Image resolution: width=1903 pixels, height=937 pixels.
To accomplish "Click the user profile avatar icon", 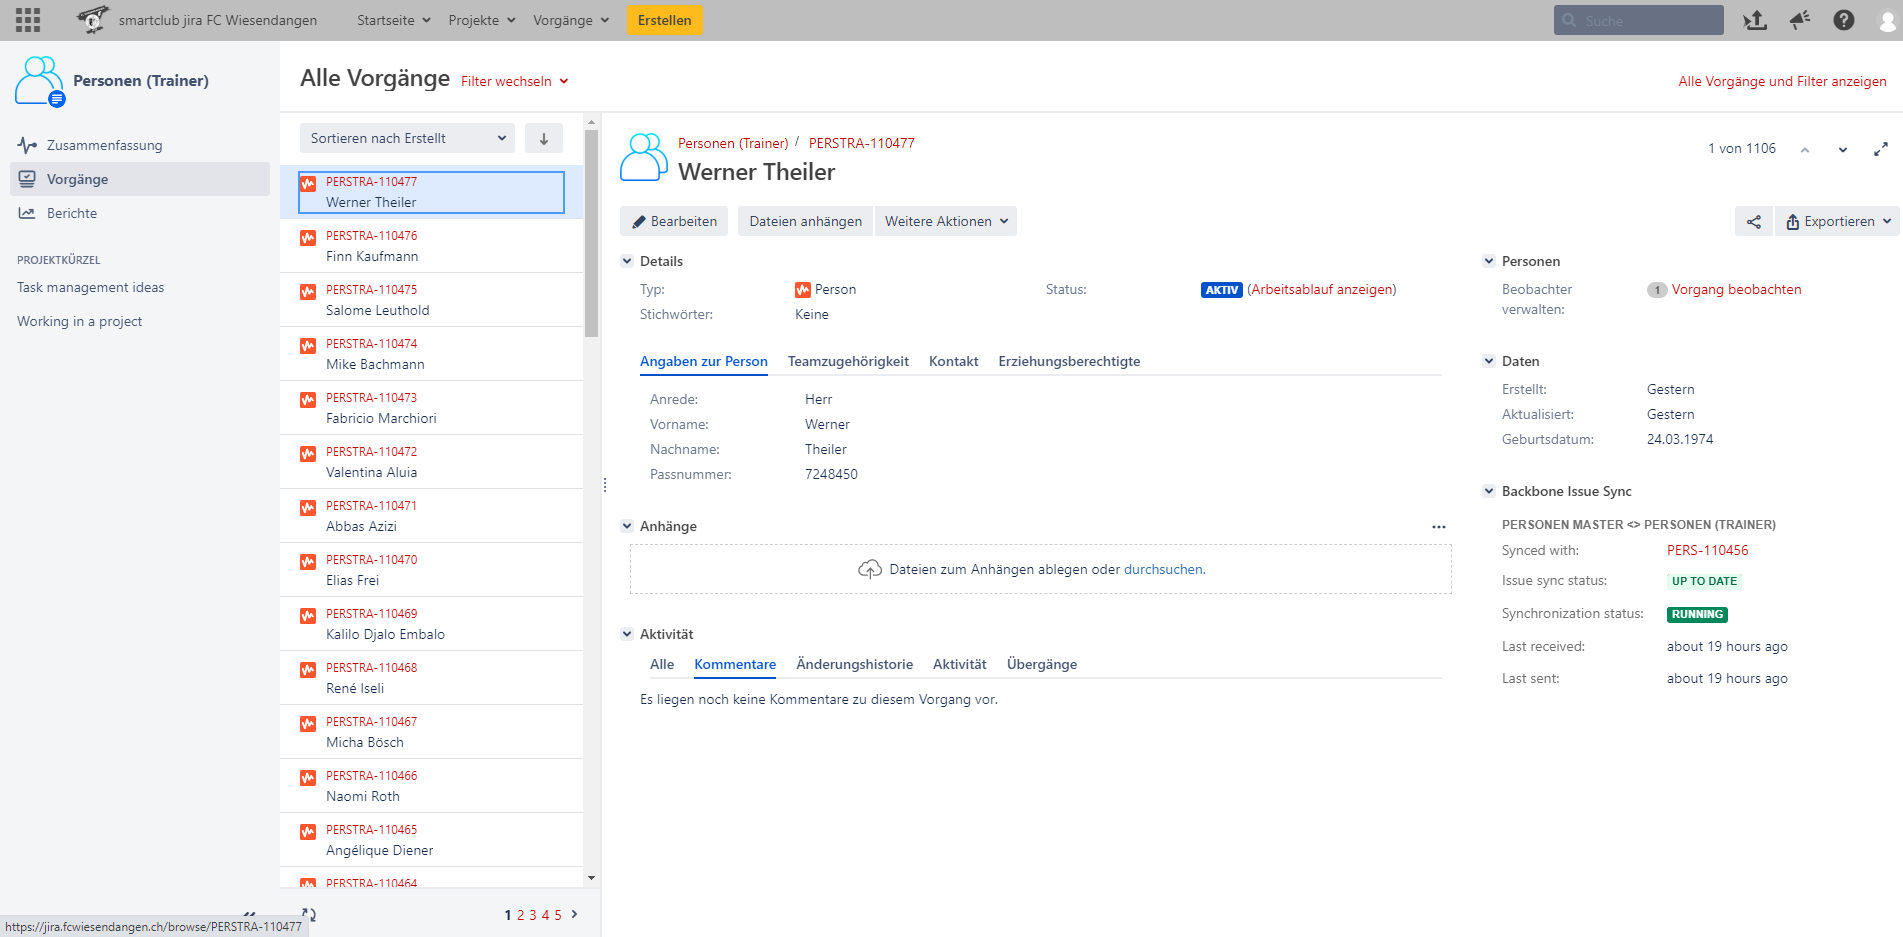I will click(x=1887, y=20).
